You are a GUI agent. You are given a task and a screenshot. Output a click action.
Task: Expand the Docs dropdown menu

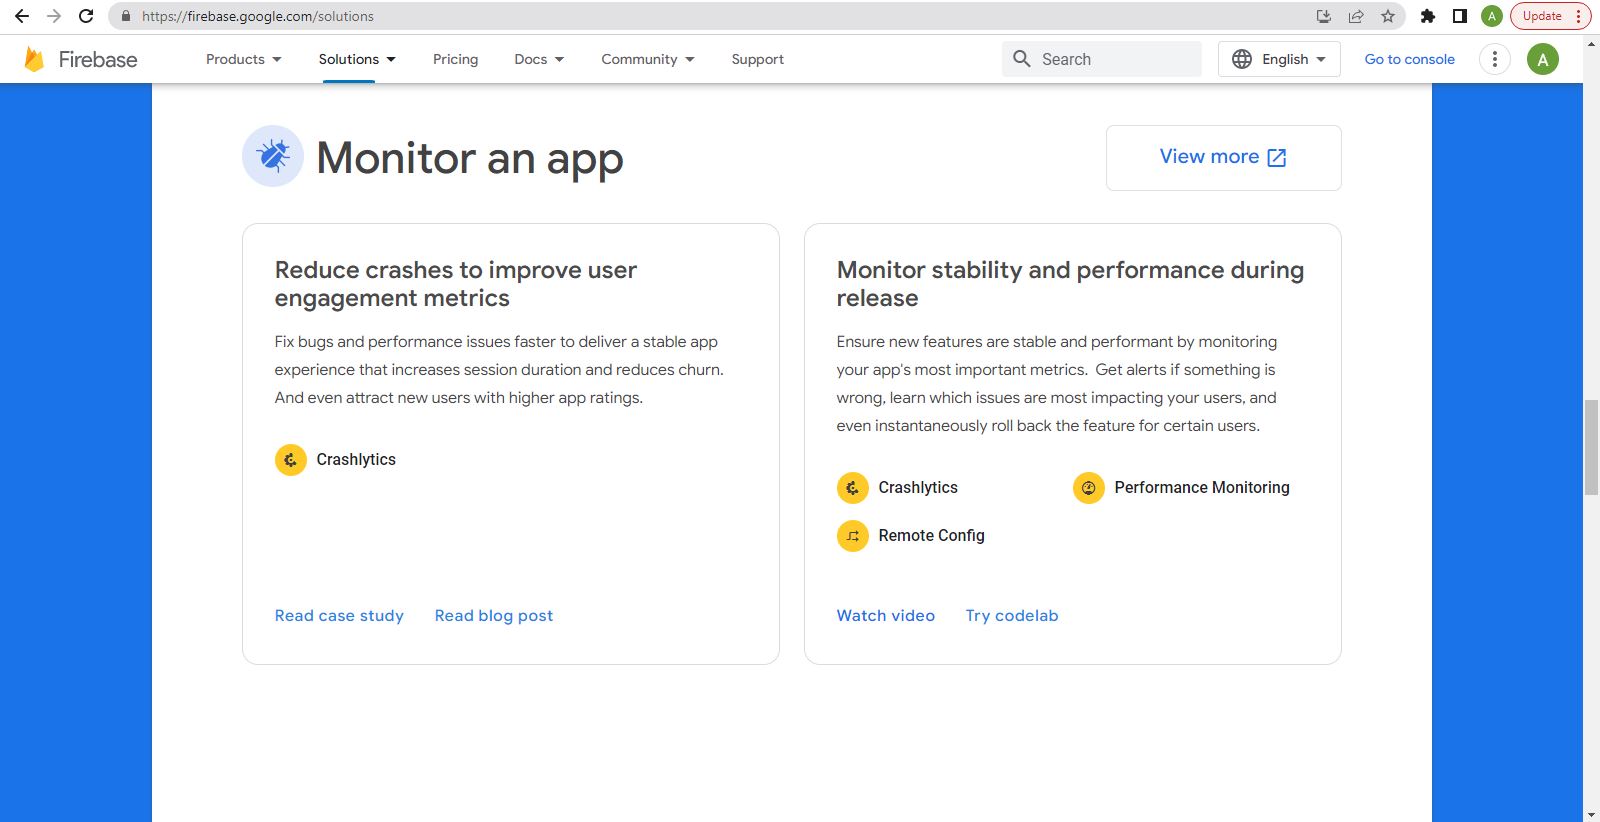(x=539, y=59)
